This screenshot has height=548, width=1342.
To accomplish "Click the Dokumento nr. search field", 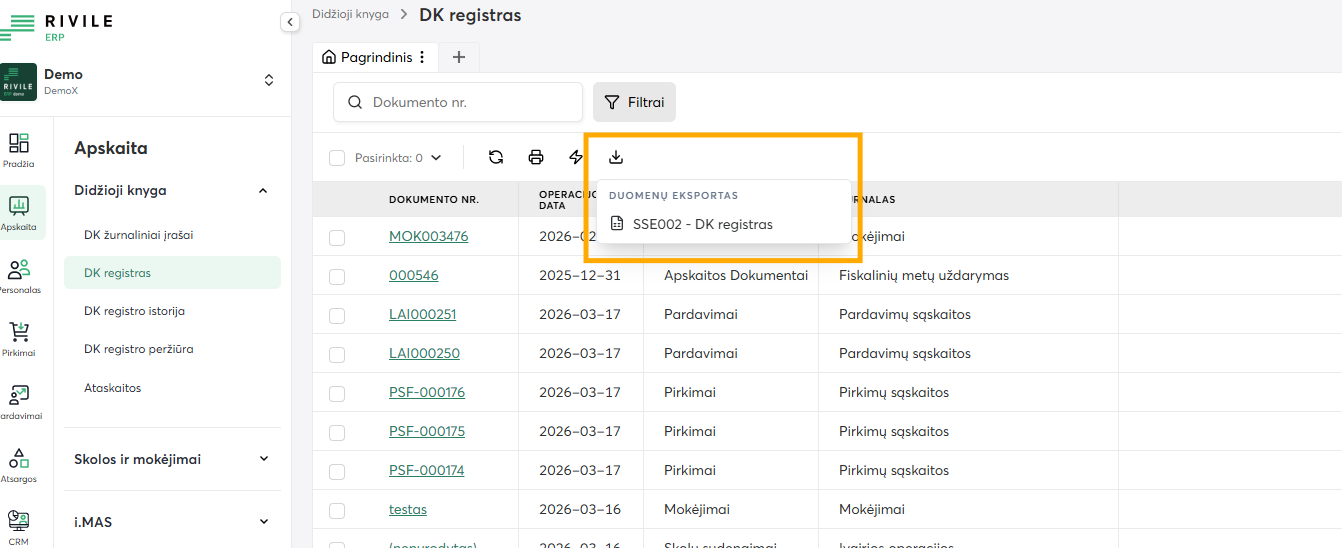I will [x=468, y=102].
